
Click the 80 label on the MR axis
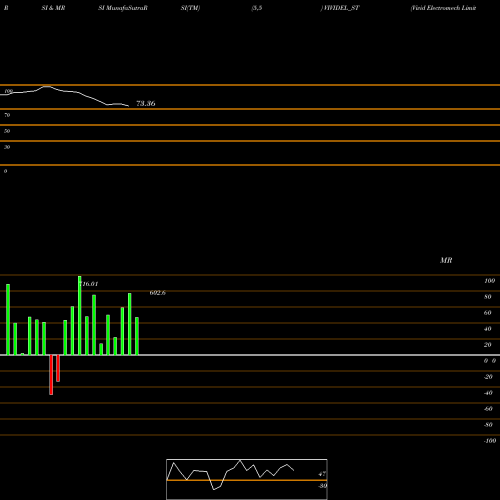[x=488, y=297]
